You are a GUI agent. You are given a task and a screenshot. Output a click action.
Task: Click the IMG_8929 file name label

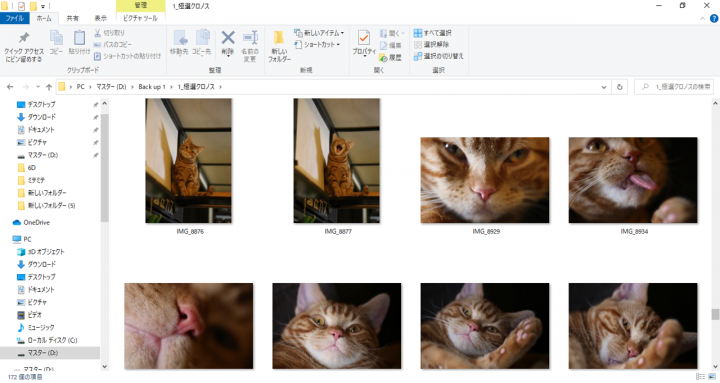pos(486,231)
